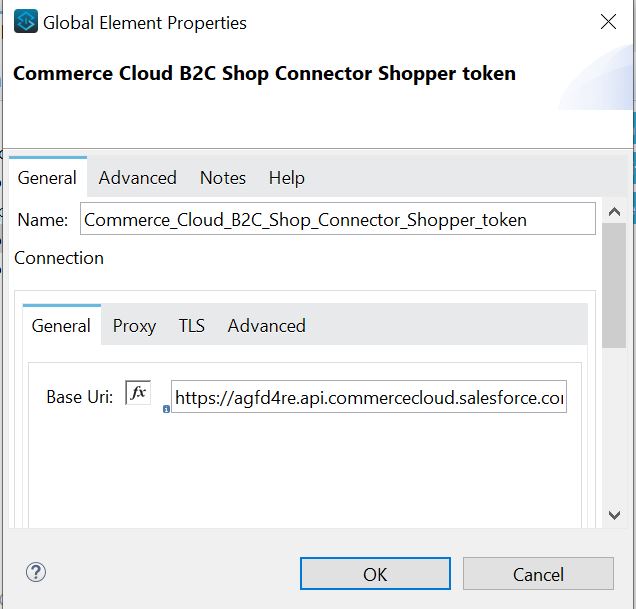
Task: Click the scrollbar up arrow
Action: point(614,213)
